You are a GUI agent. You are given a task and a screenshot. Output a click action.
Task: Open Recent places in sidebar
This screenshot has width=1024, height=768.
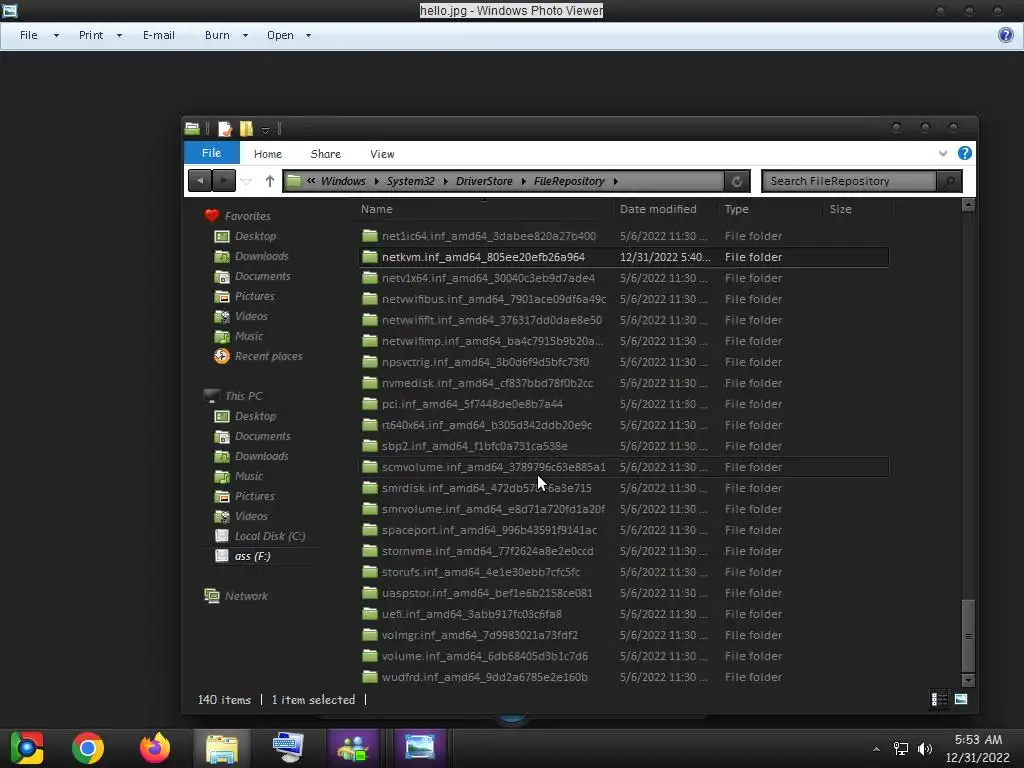[x=259, y=356]
